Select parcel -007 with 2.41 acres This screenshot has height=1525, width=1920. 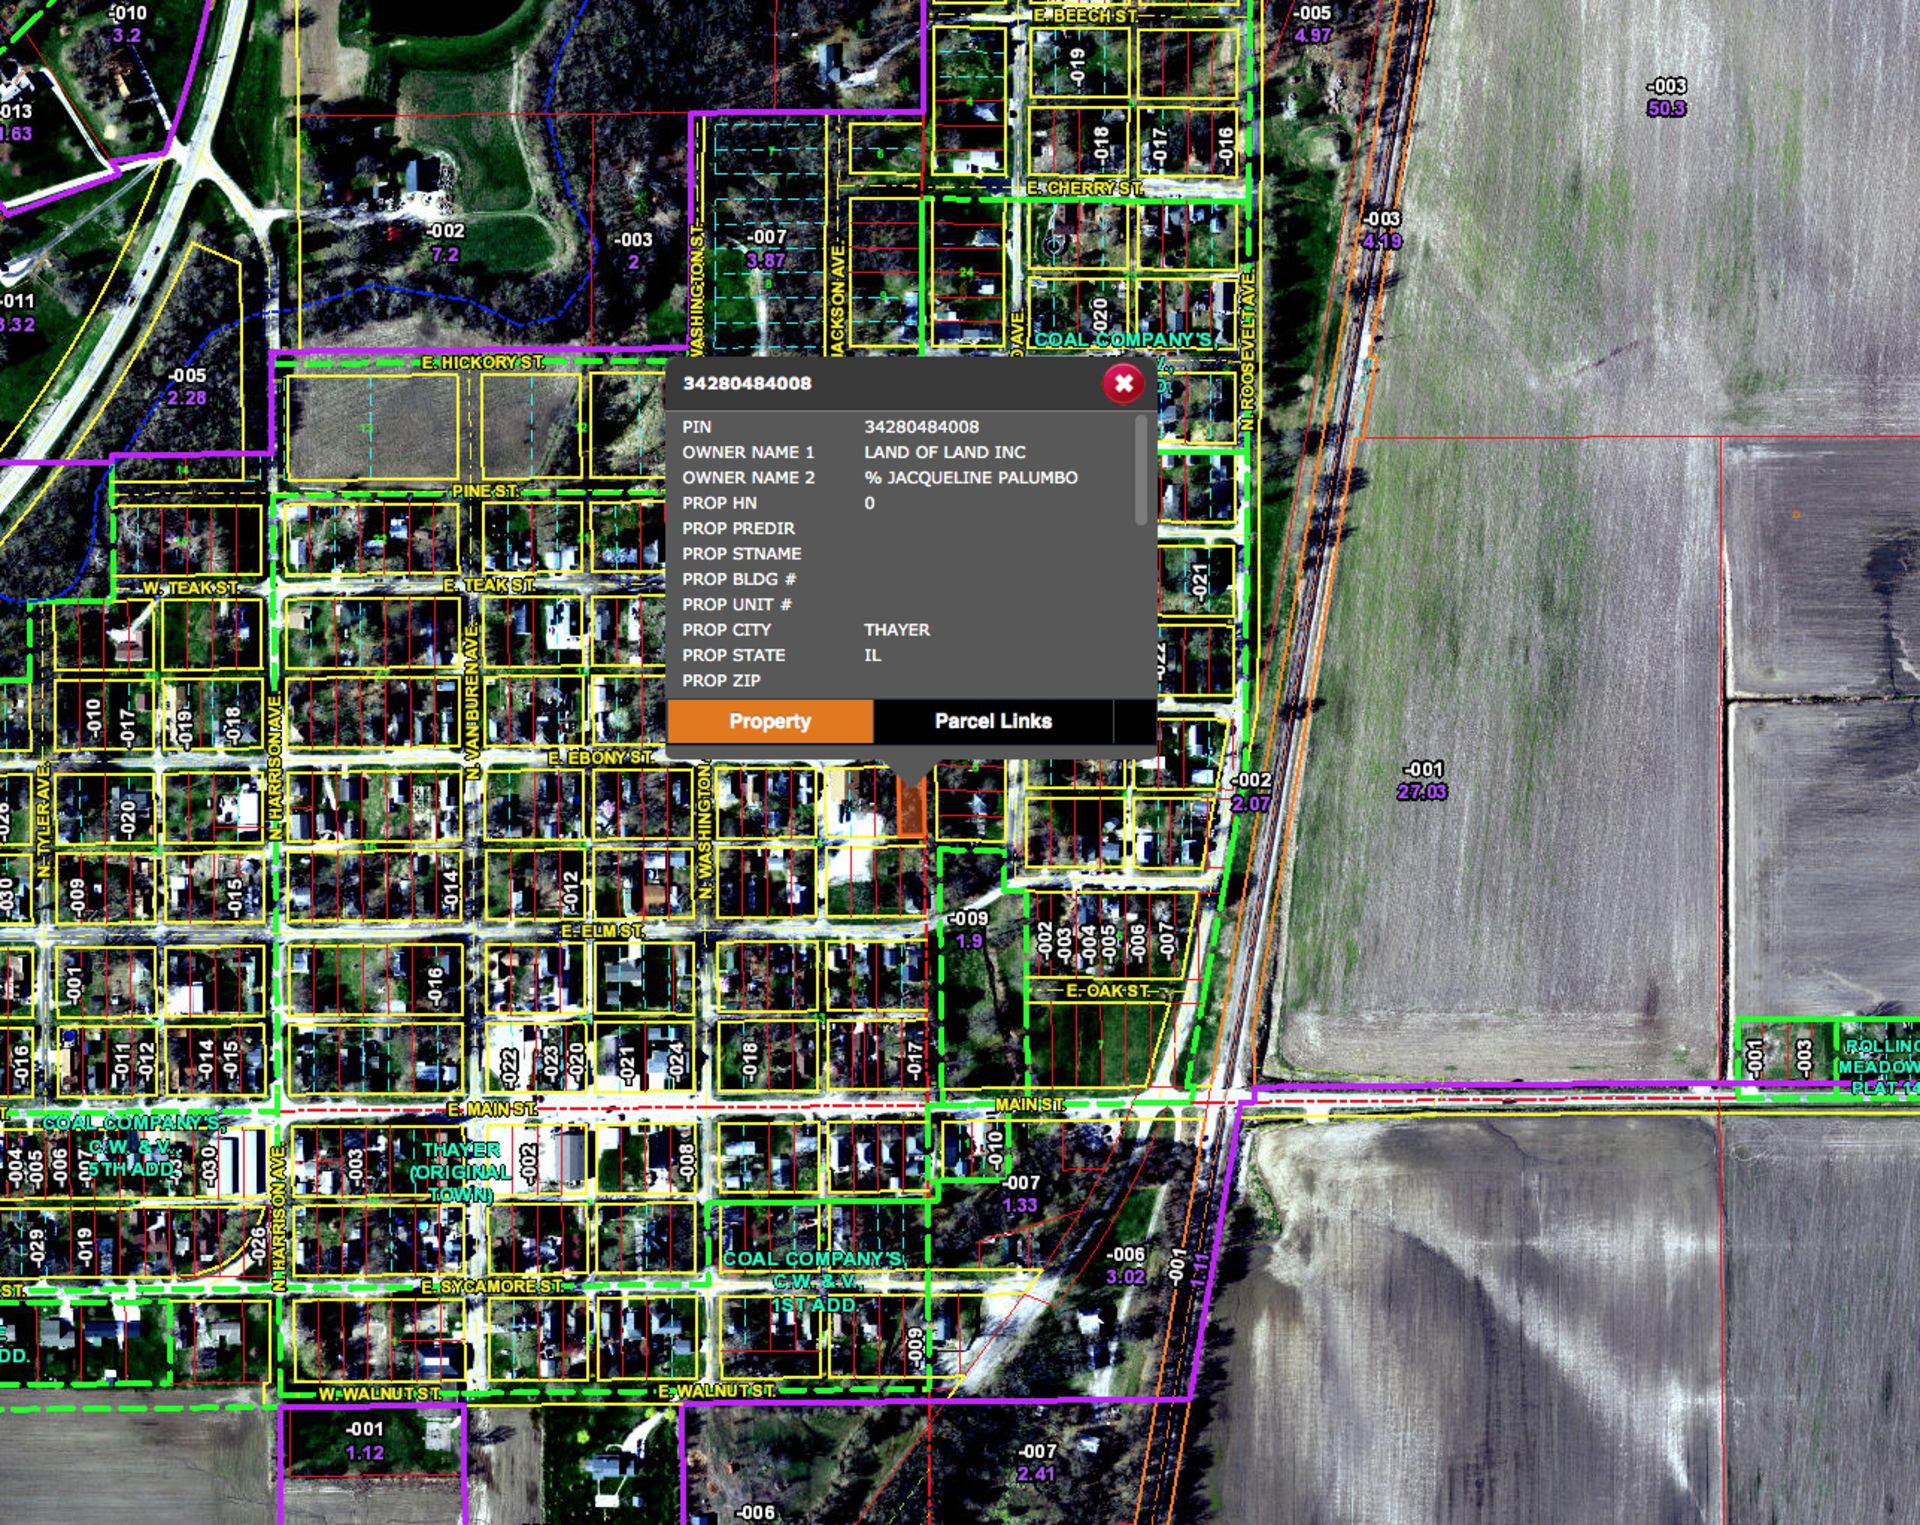click(x=1036, y=1462)
